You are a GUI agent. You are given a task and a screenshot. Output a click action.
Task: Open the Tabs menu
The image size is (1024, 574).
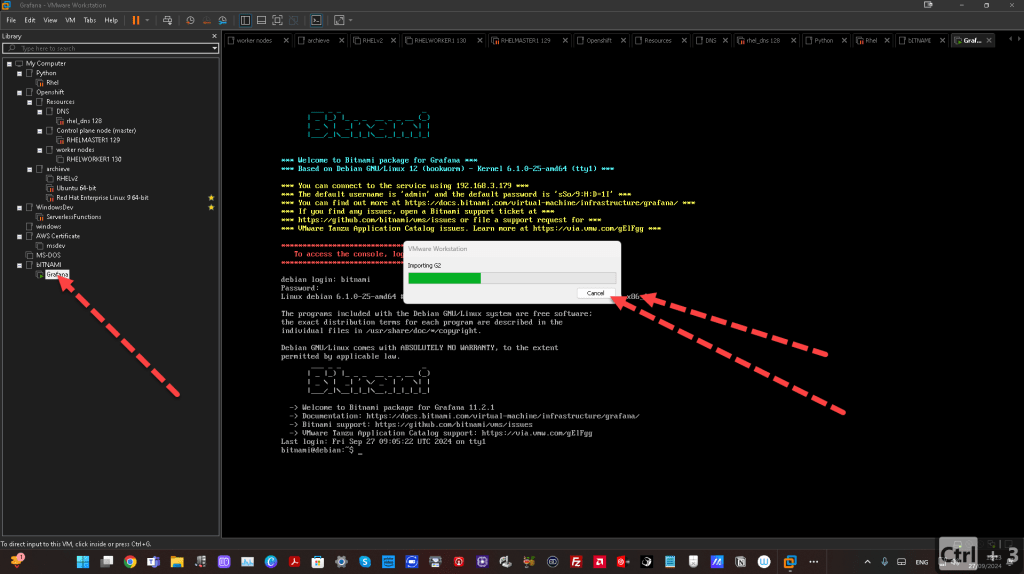tap(89, 20)
